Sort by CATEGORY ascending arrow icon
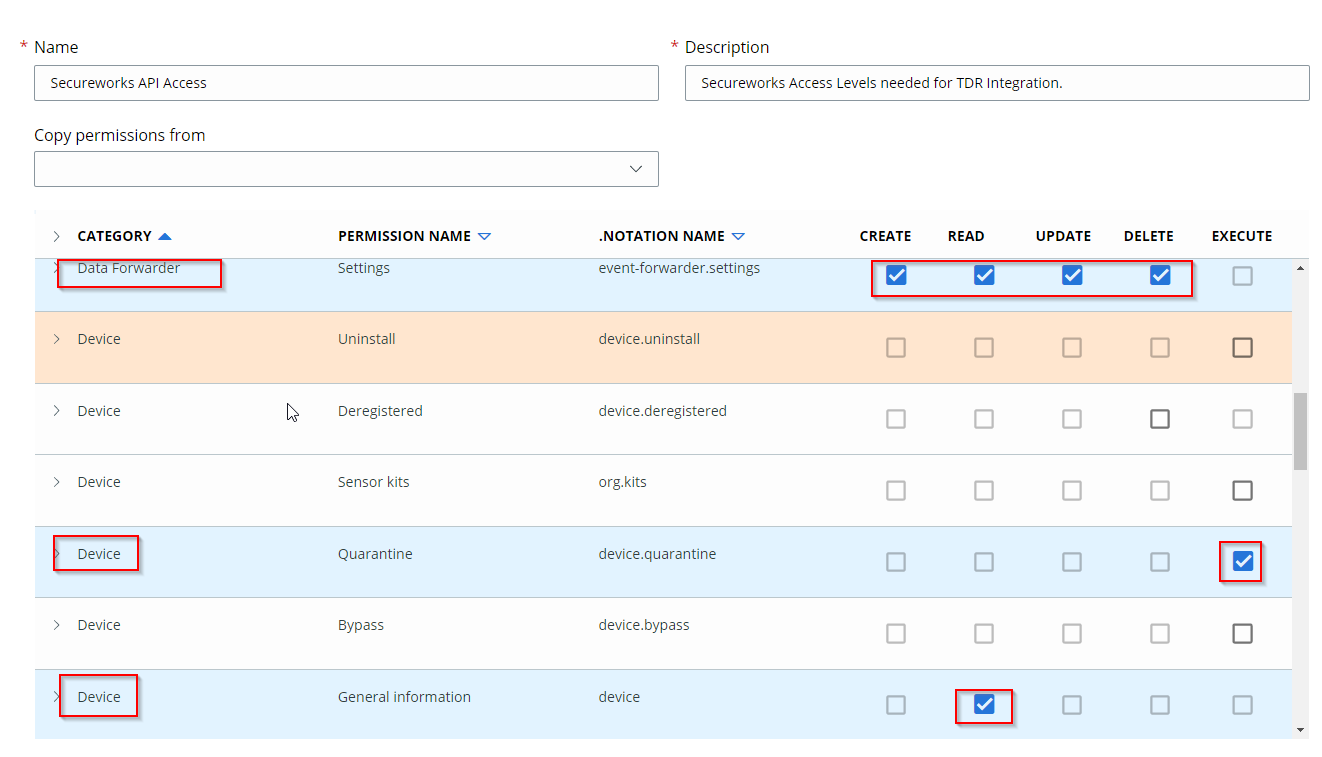The width and height of the screenshot is (1322, 757). [165, 237]
